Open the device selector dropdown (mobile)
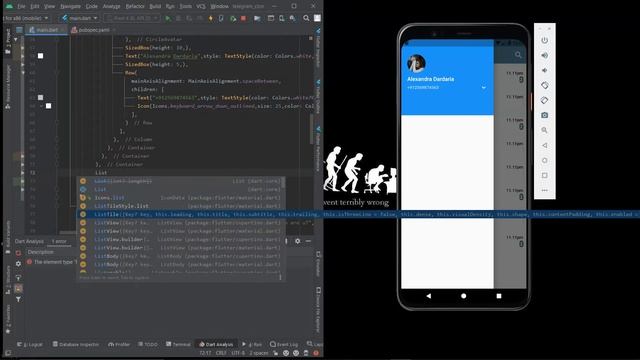Viewport: 640px width, 360px height. [25, 18]
